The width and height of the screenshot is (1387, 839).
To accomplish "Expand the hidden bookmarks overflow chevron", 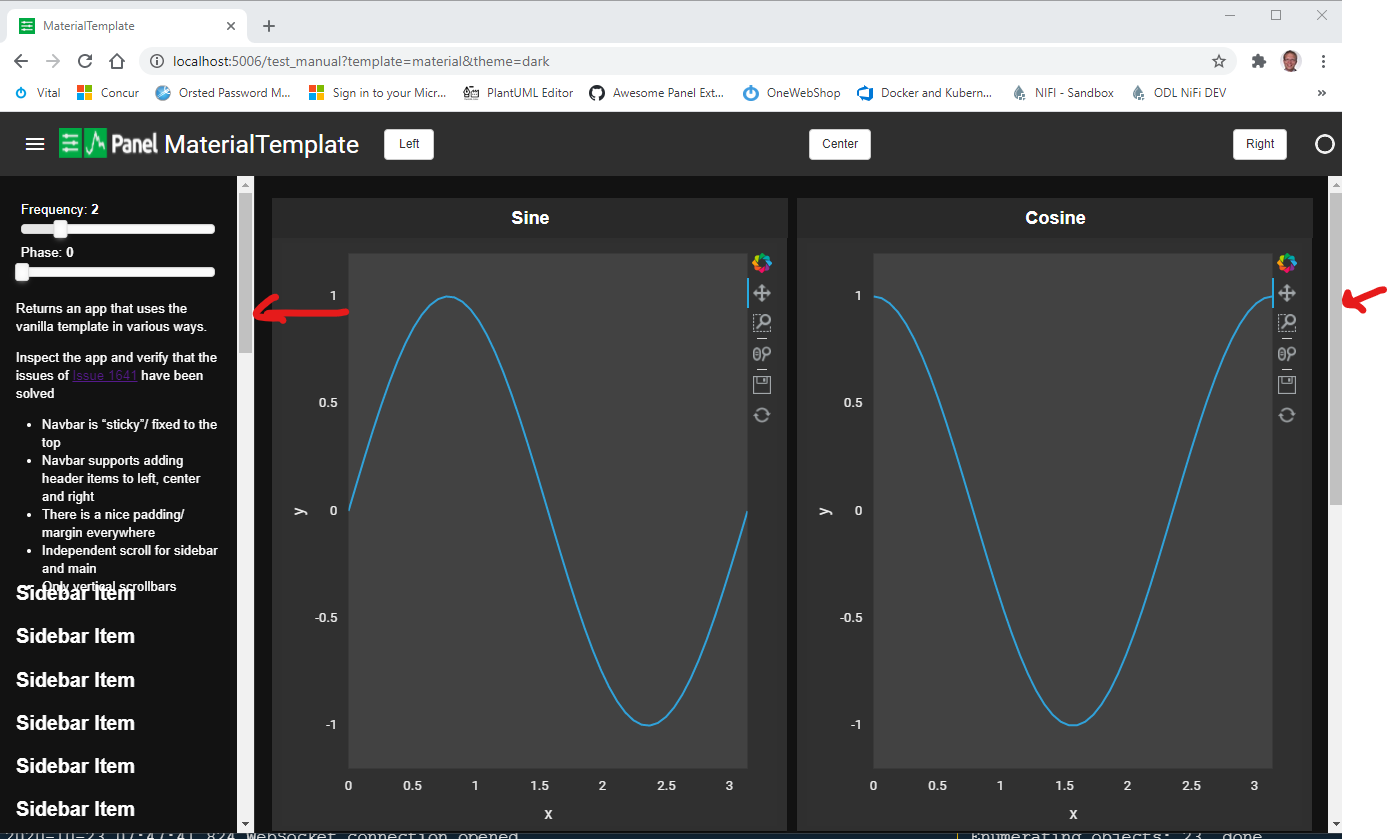I will [1321, 92].
